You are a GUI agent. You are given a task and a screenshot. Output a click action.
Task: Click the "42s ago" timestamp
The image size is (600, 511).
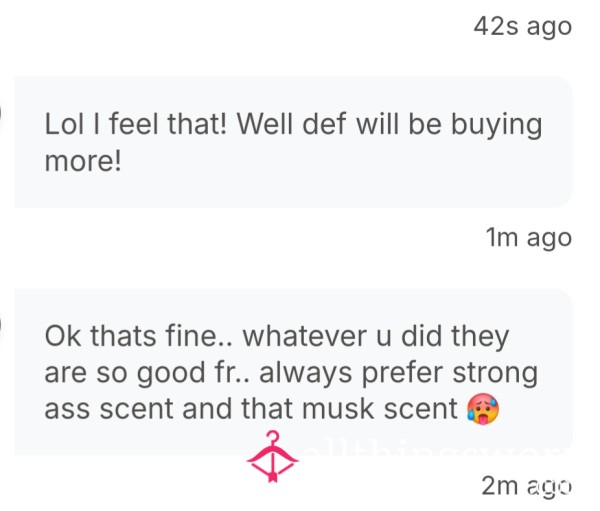click(x=523, y=27)
